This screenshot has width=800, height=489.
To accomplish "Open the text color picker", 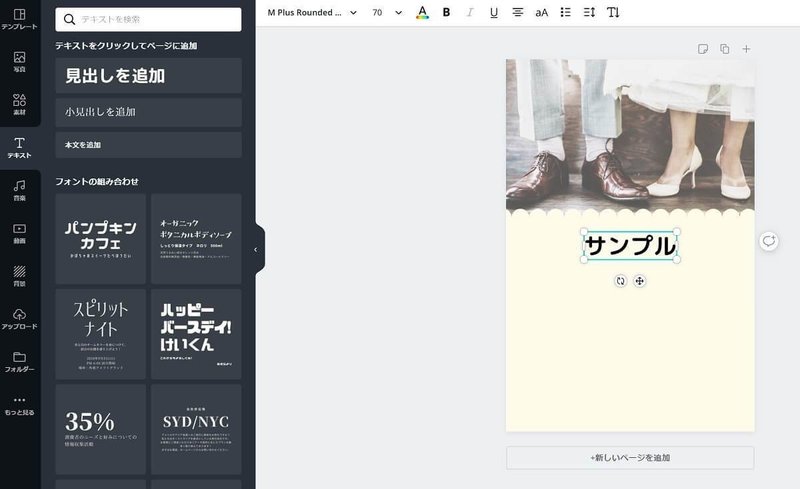I will tap(422, 13).
